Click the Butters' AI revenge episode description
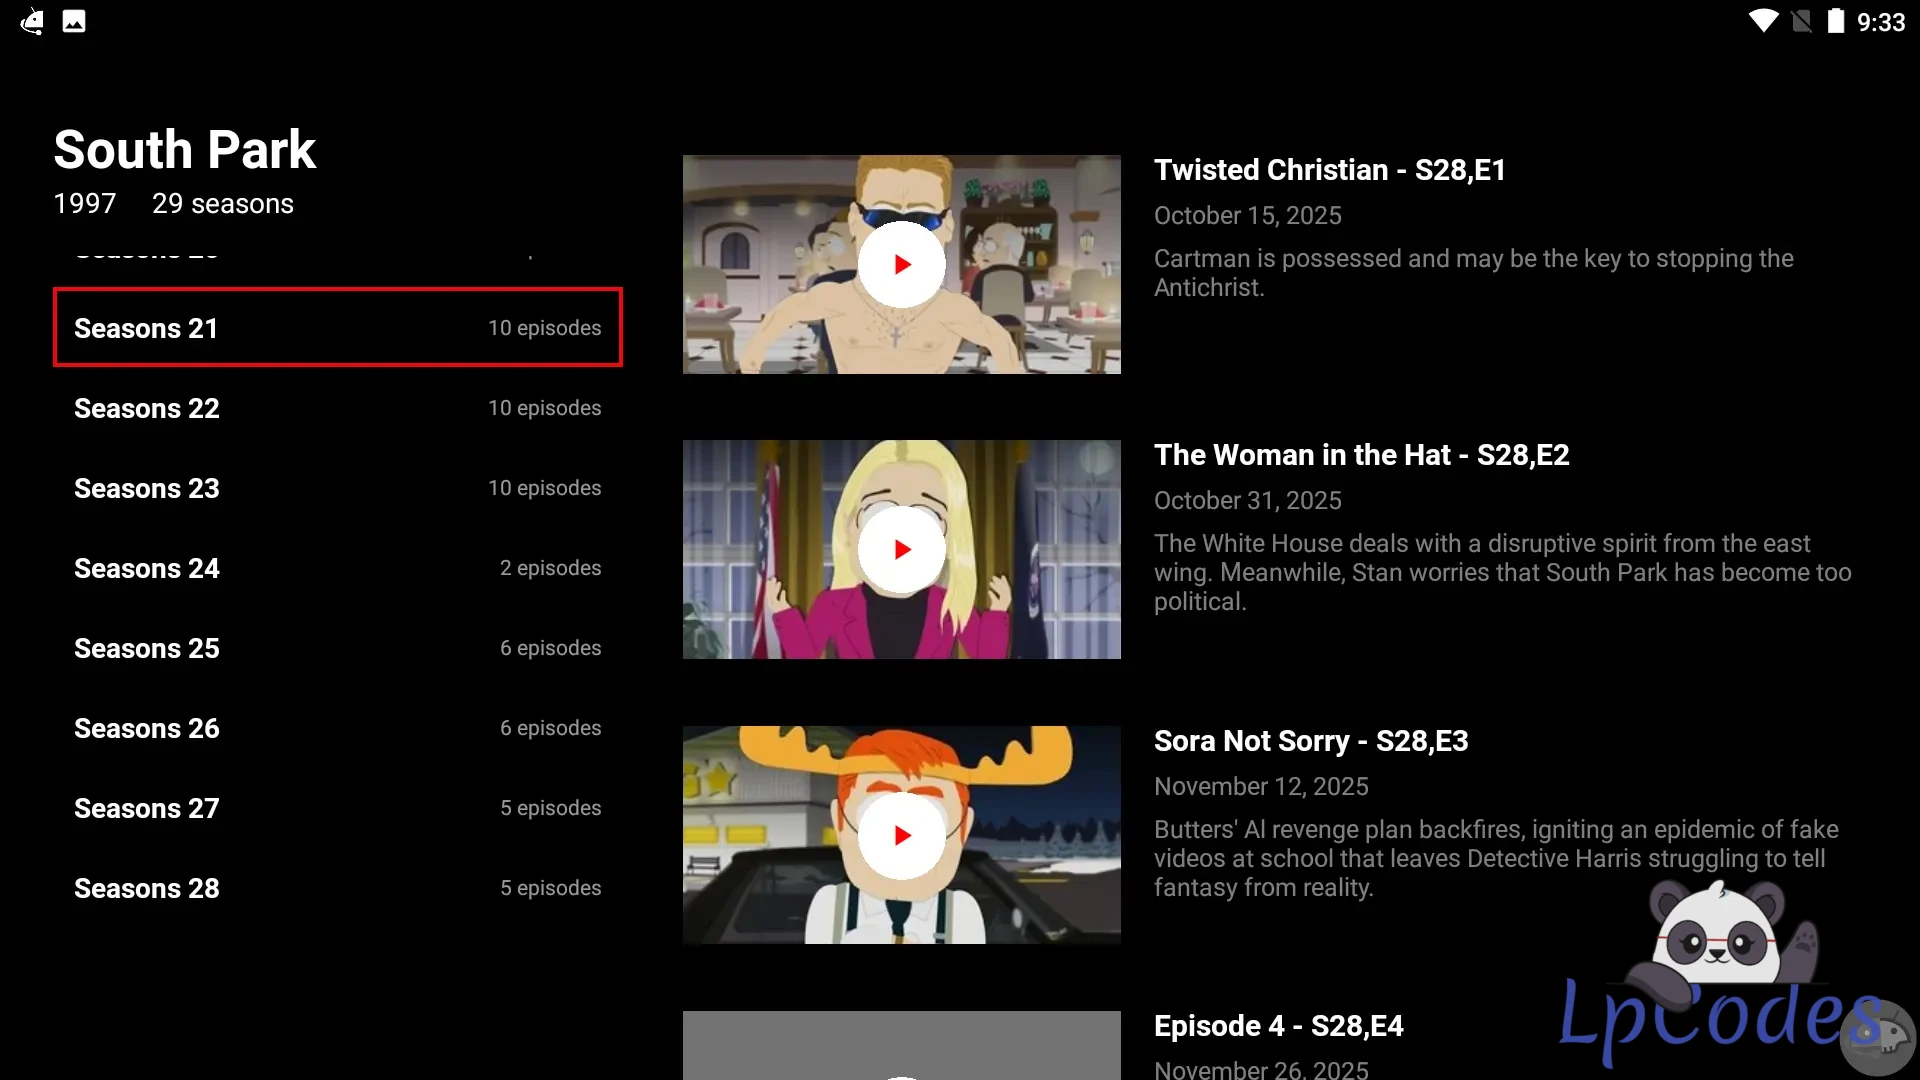The image size is (1920, 1080). coord(1496,858)
